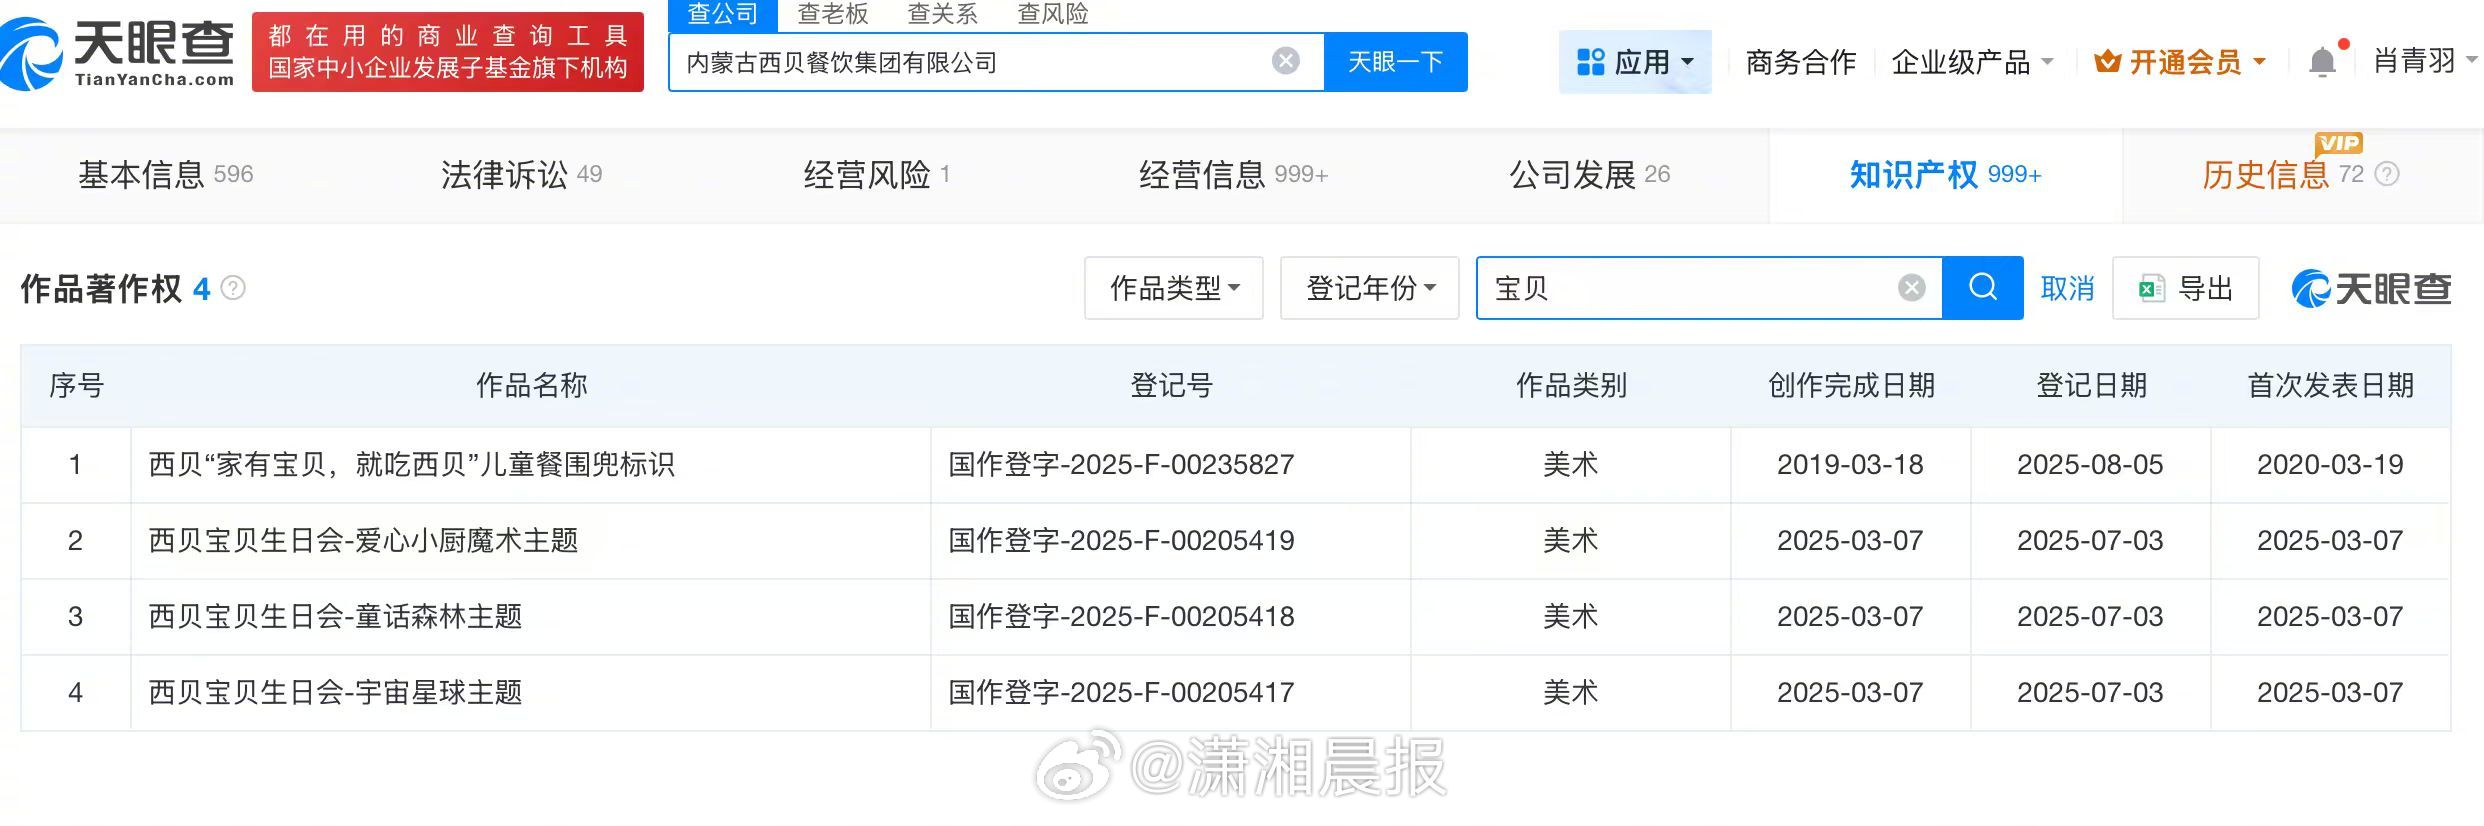Click the 作品类别 column header
The image size is (2484, 826).
pyautogui.click(x=1571, y=385)
